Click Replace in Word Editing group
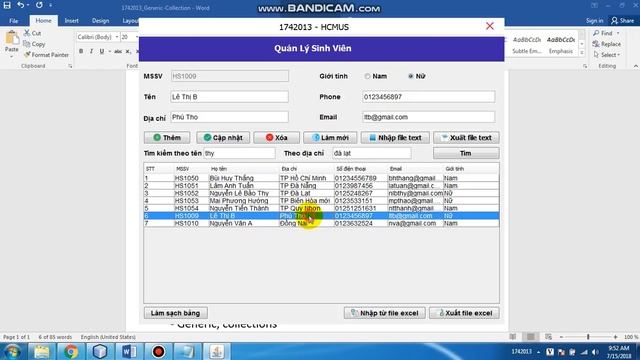 point(607,44)
